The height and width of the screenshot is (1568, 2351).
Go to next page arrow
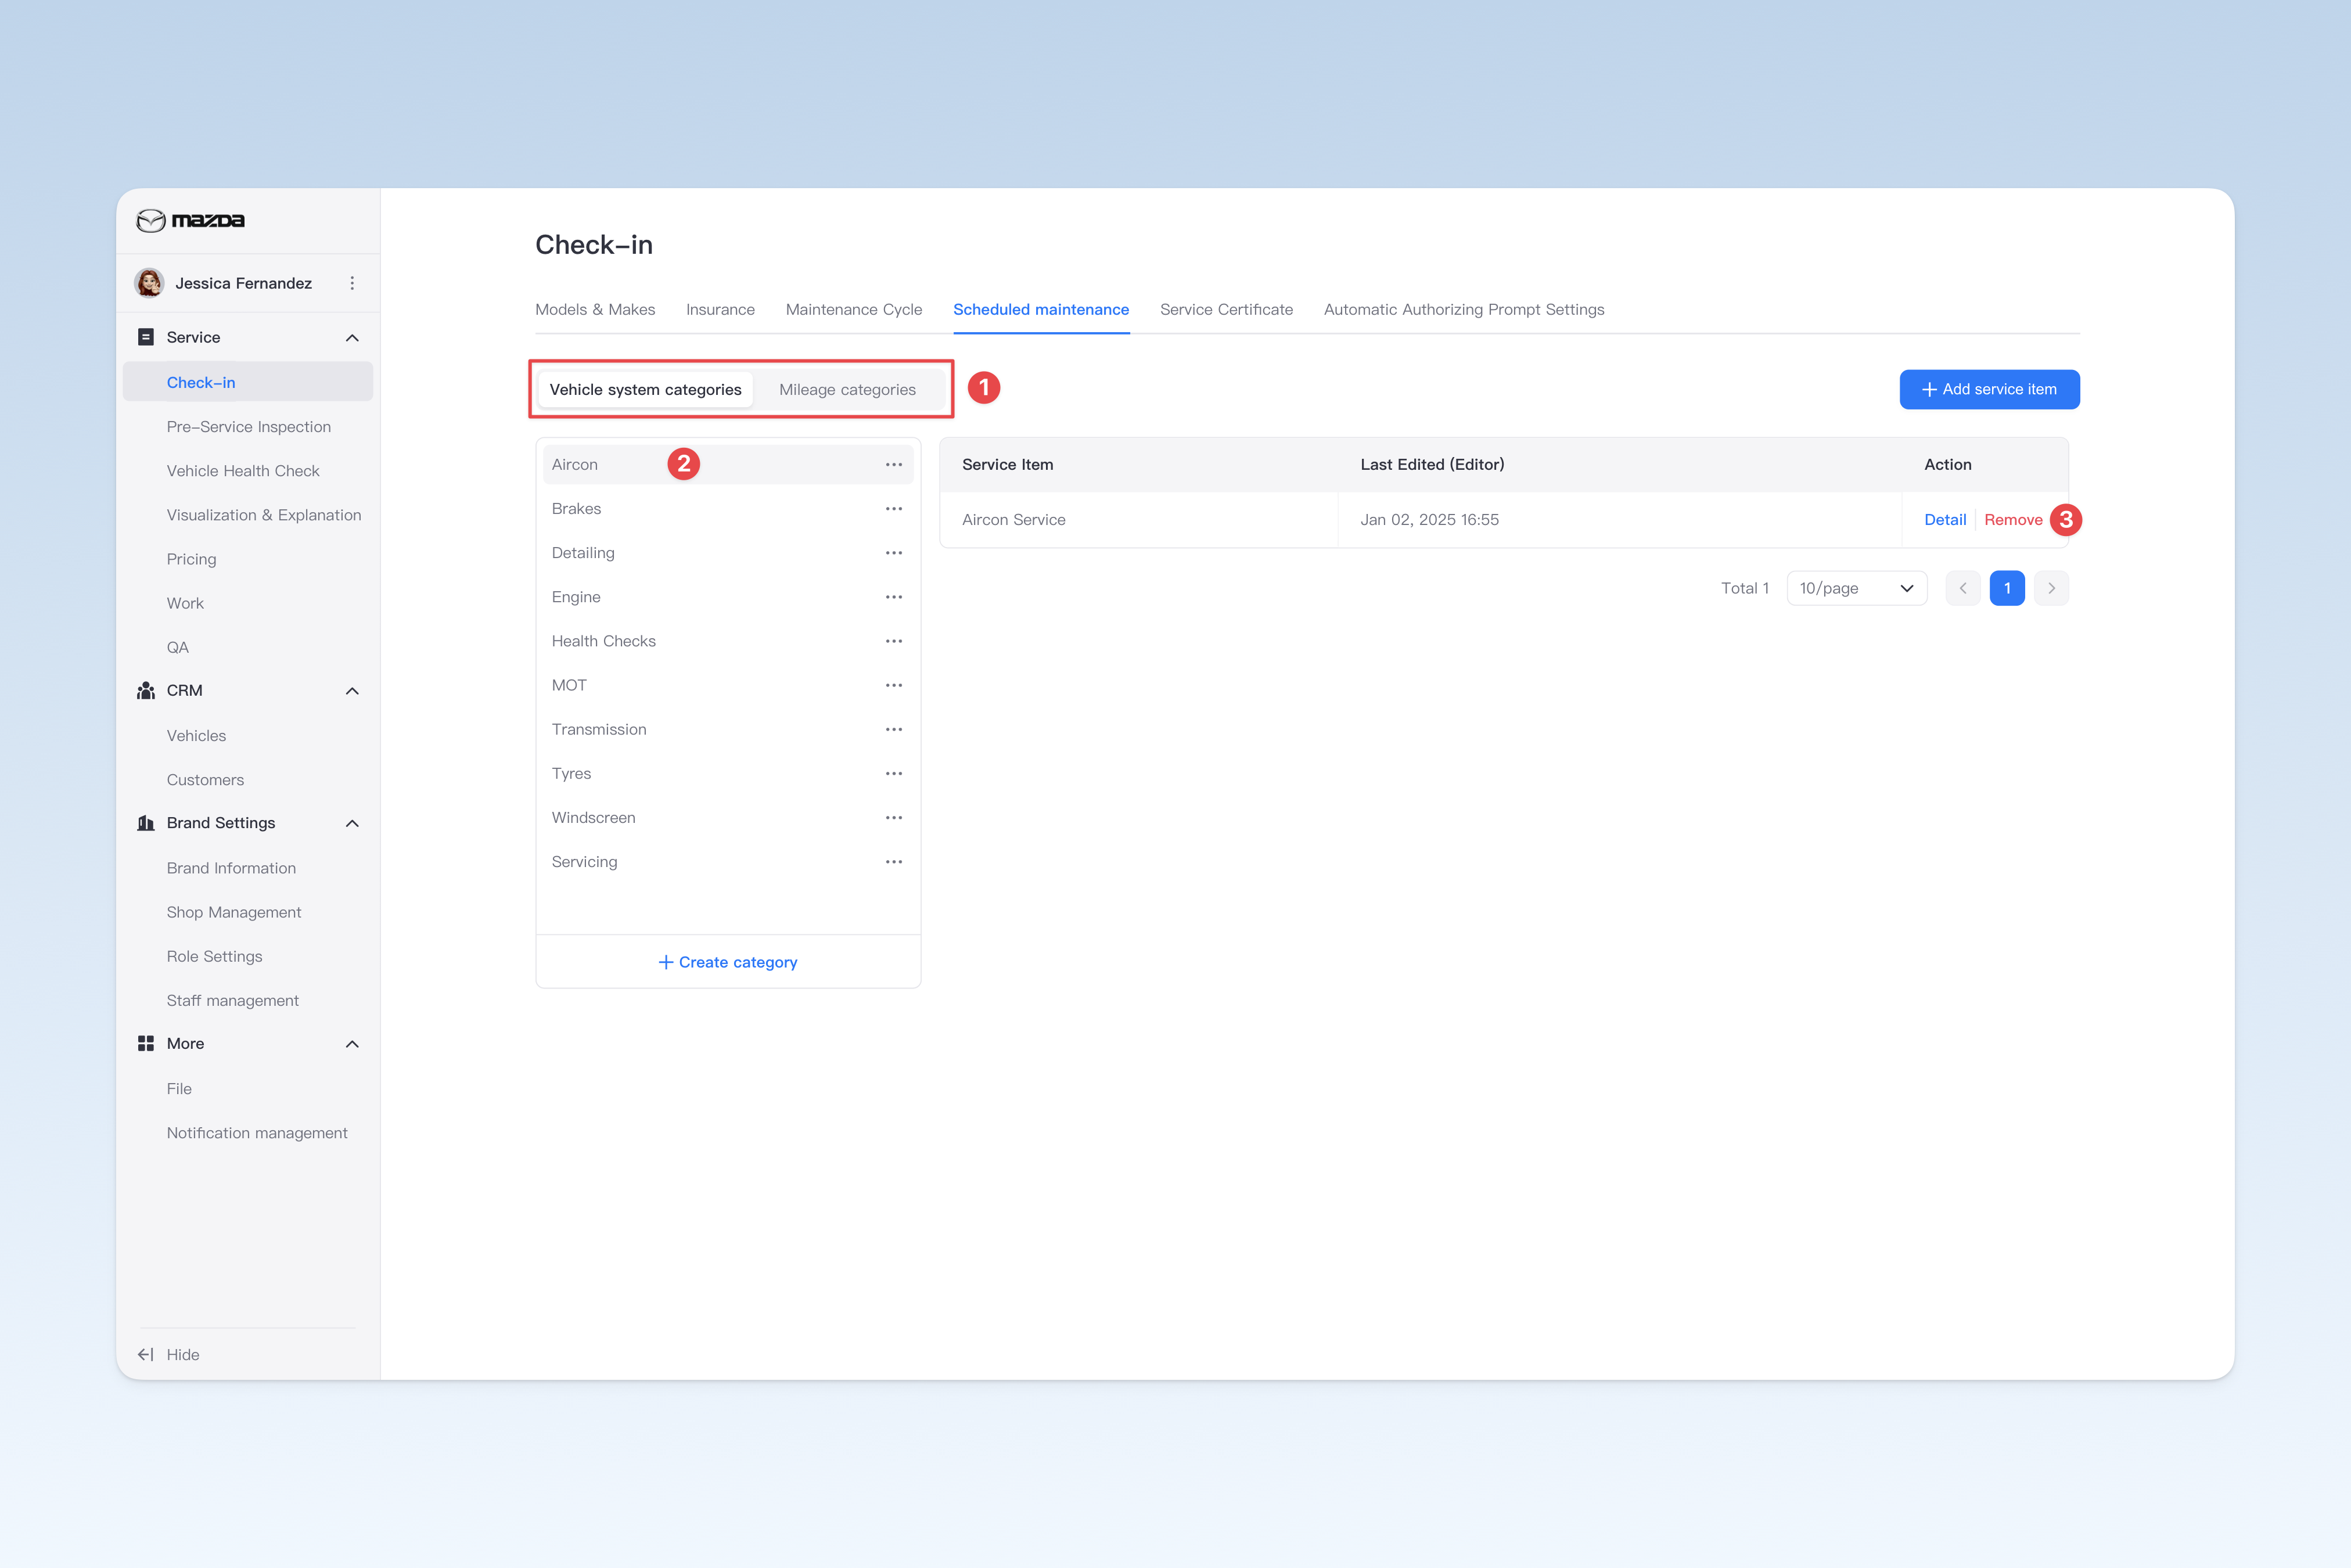coord(2052,588)
